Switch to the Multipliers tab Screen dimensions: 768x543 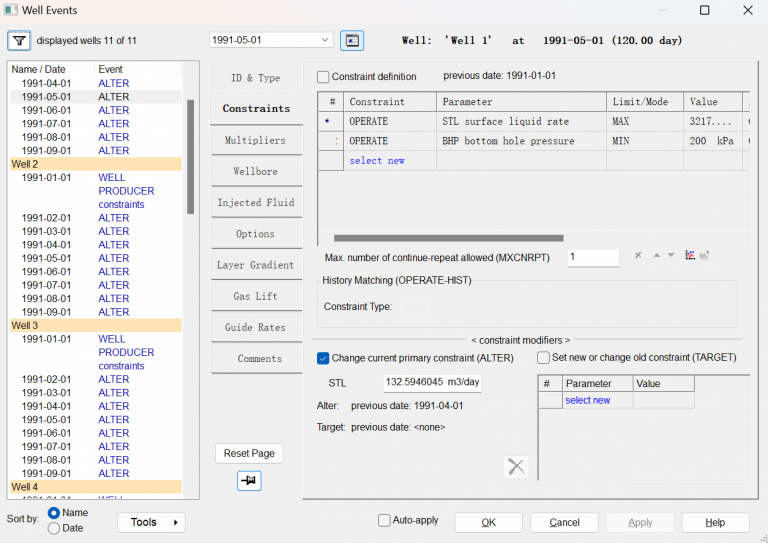[x=255, y=141]
